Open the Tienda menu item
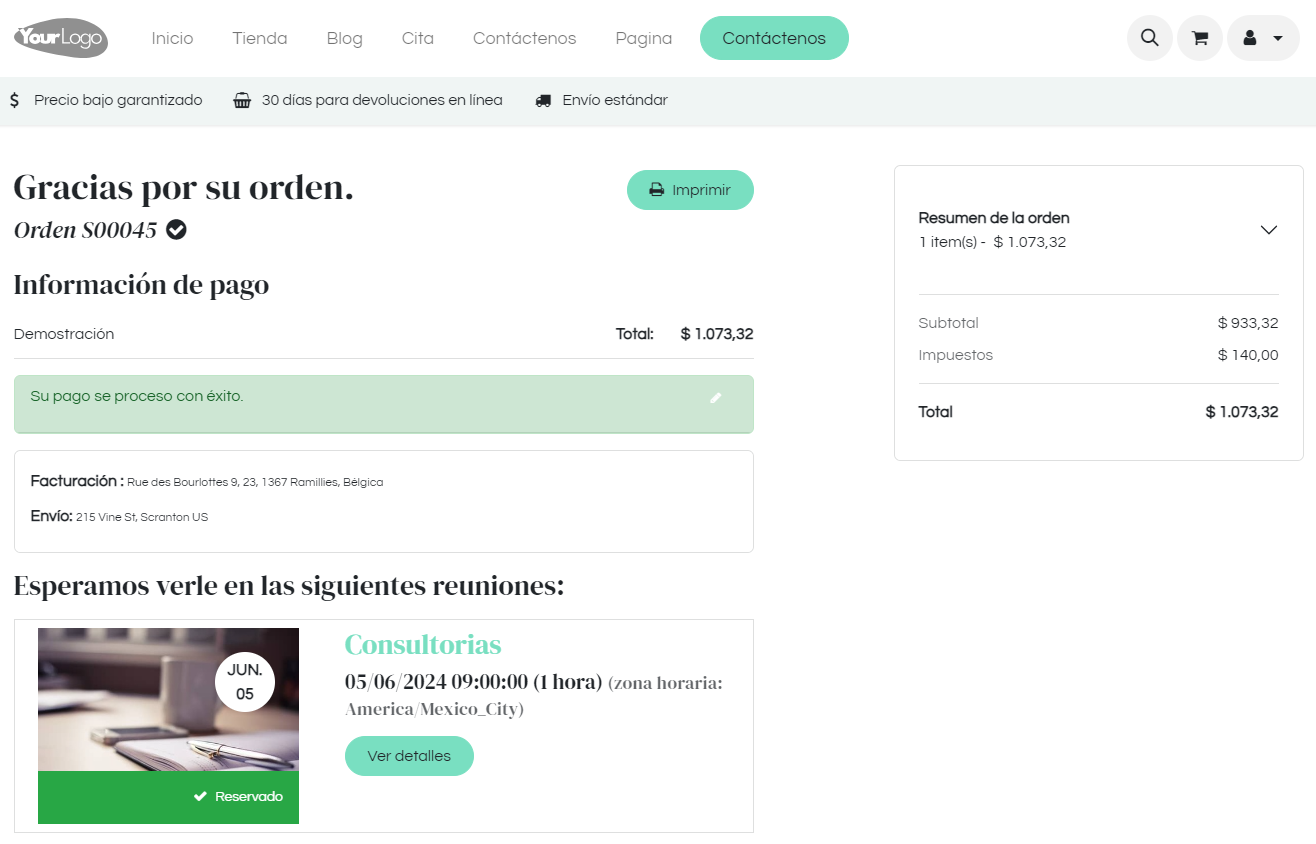Image resolution: width=1316 pixels, height=844 pixels. [x=260, y=38]
